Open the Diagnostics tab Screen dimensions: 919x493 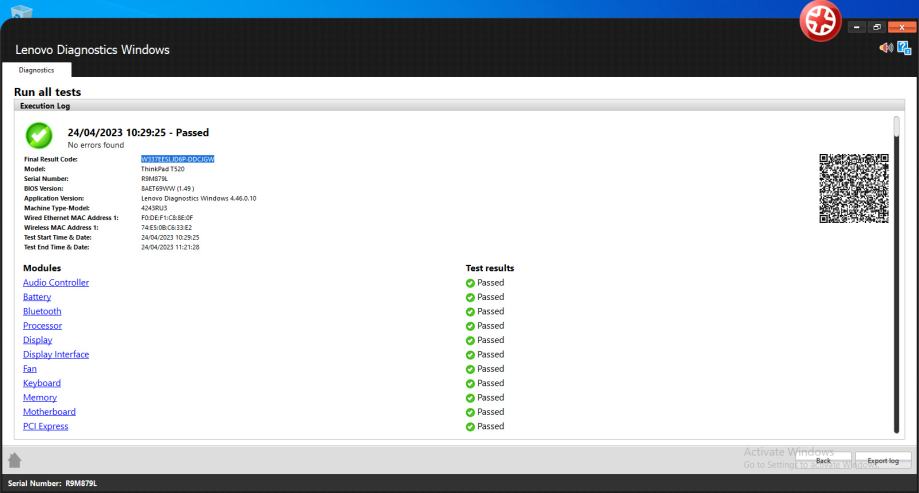(36, 70)
